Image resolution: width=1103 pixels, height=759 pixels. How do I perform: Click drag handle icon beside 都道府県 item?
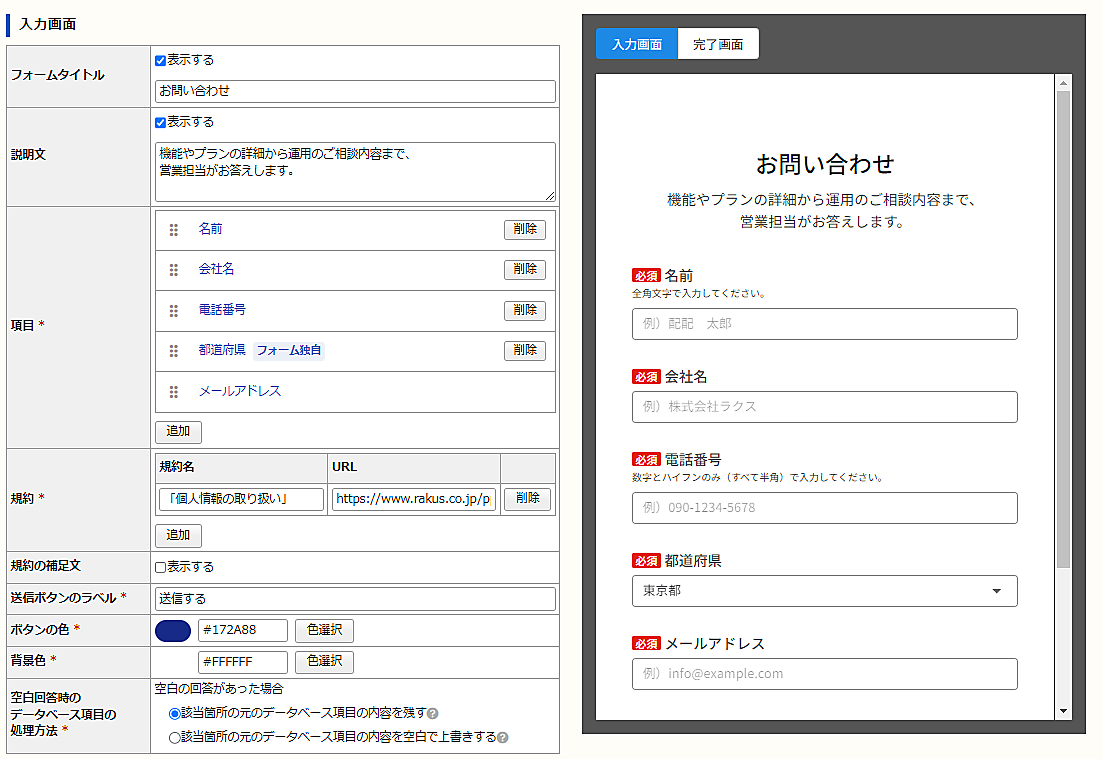coord(174,351)
